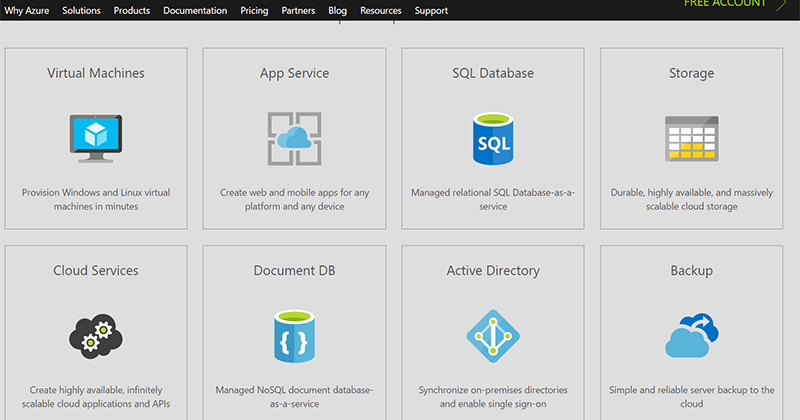Viewport: 800px width, 420px height.
Task: Go to Documentation in the navigation bar
Action: 195,10
